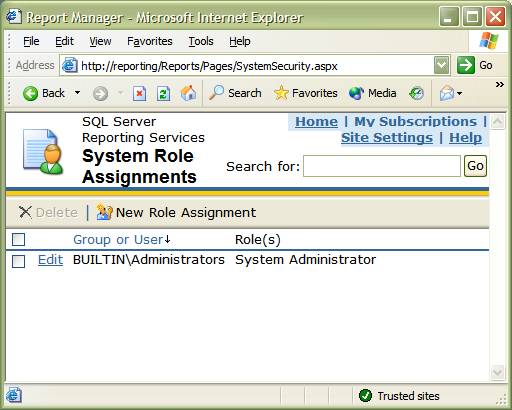Click the System Administrator role text
This screenshot has width=512, height=410.
[306, 260]
